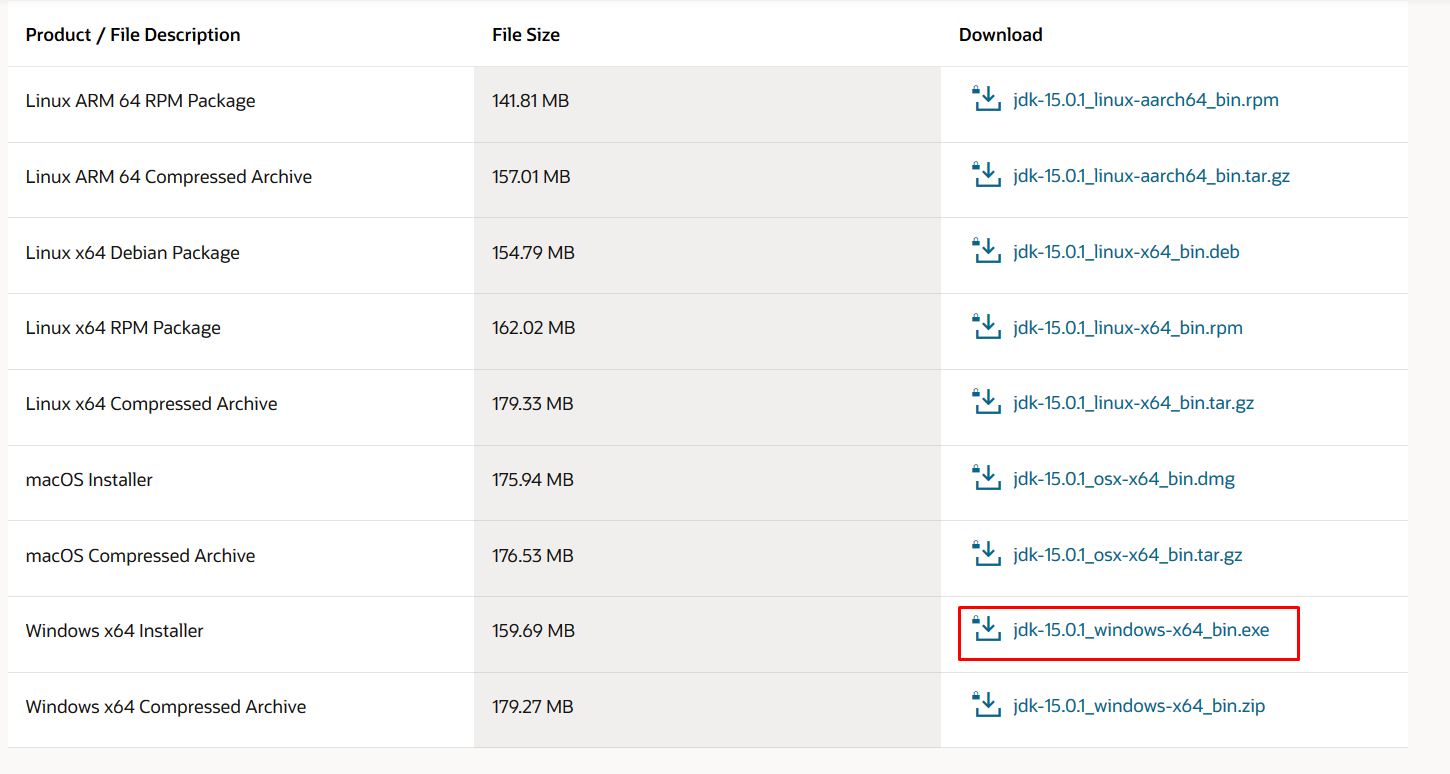This screenshot has height=774, width=1450.
Task: Click the 176.53 MB file size
Action: click(x=533, y=556)
